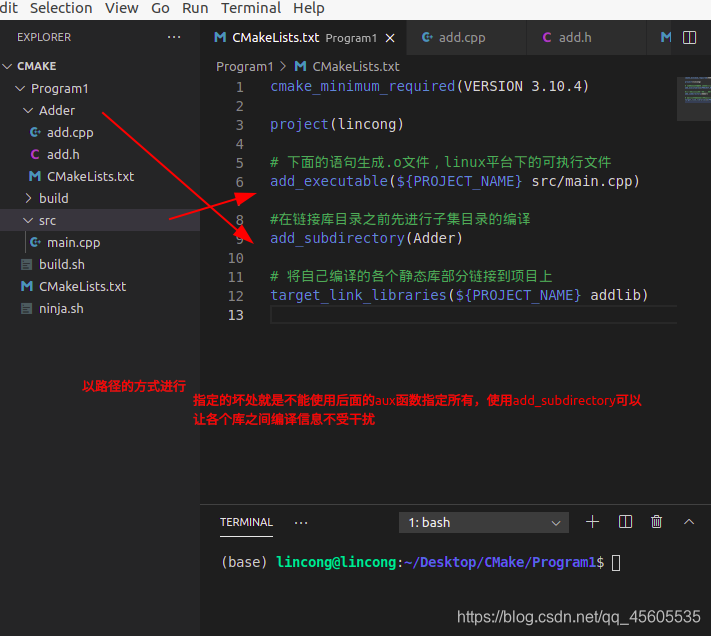
Task: Click CMake icon beside Adder's CMakeLists.txt
Action: click(x=35, y=176)
